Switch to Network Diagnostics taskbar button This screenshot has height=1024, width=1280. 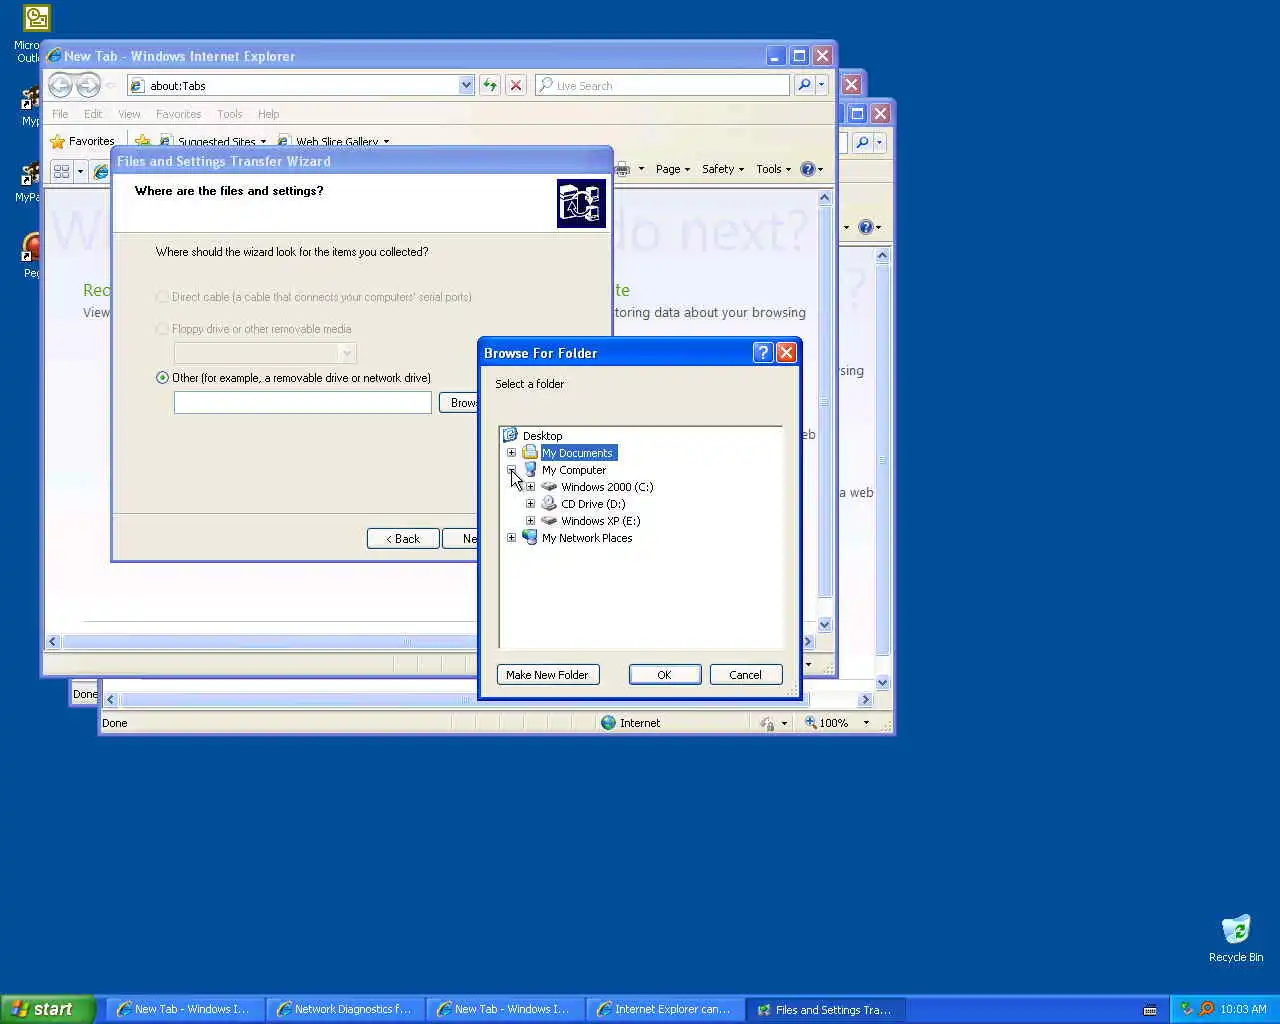click(345, 1009)
